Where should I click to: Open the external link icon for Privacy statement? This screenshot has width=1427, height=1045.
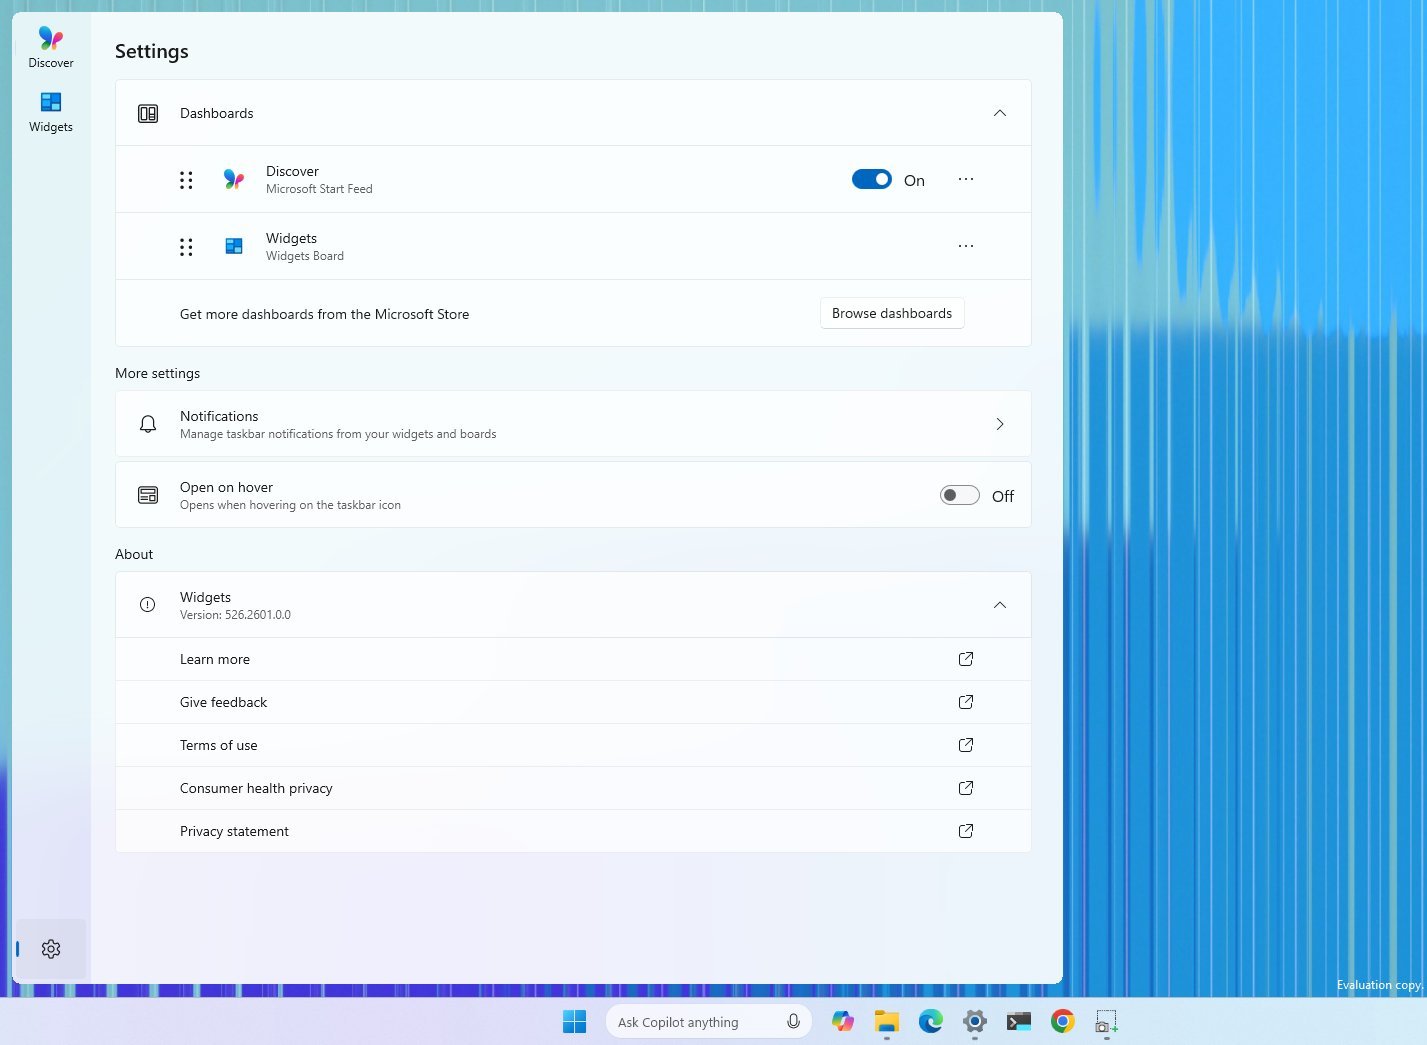[965, 831]
